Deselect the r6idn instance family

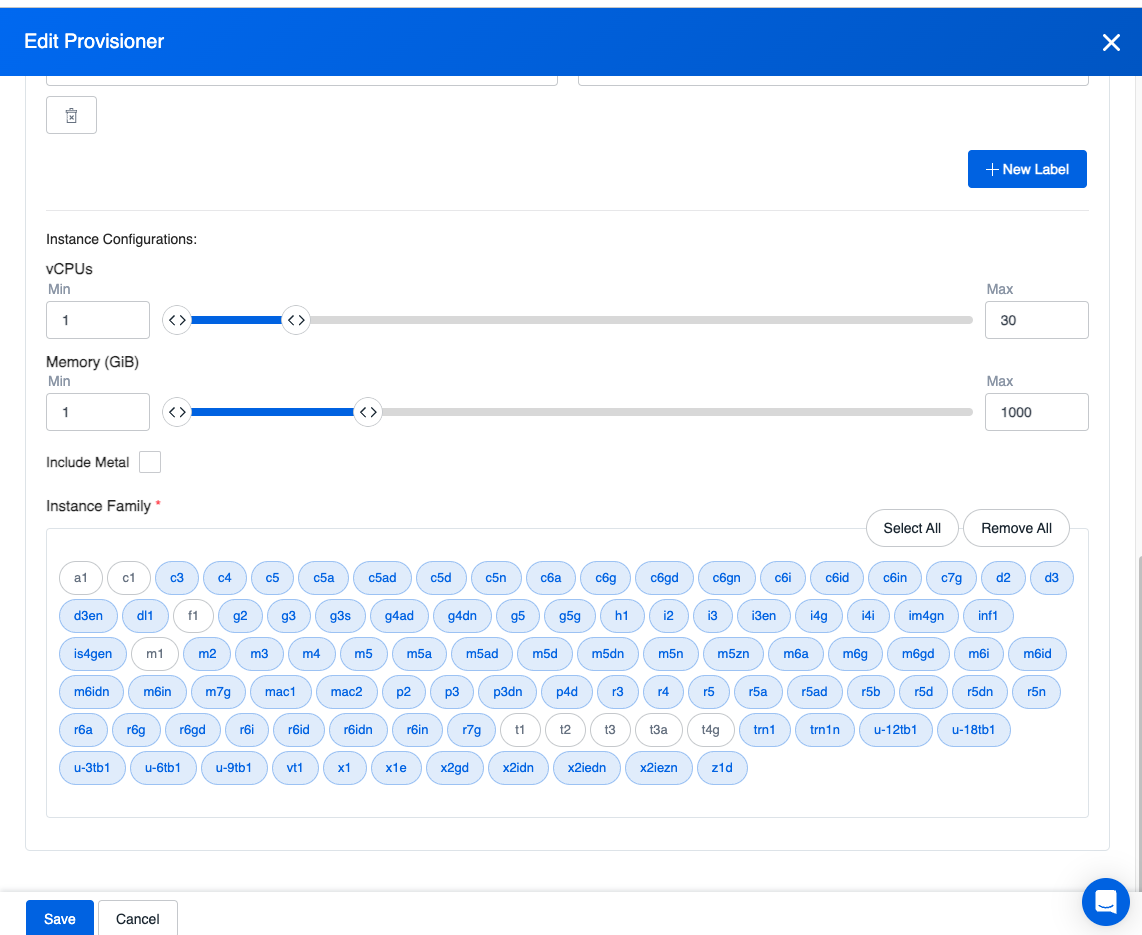point(358,729)
